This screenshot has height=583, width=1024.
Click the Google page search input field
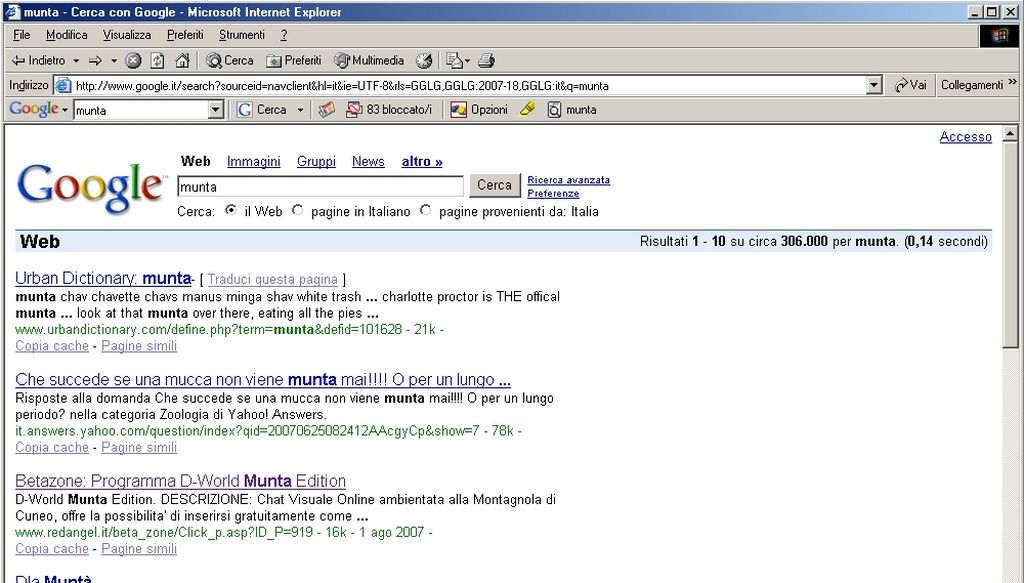(x=320, y=186)
